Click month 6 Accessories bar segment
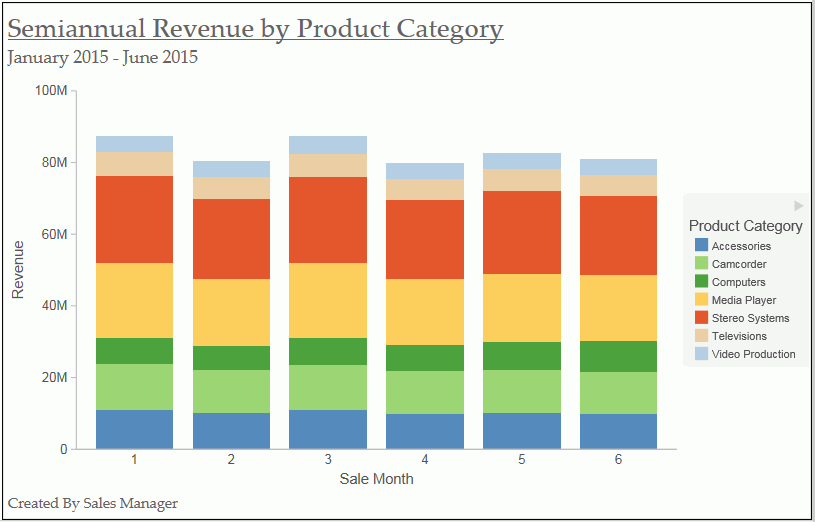Image resolution: width=815 pixels, height=522 pixels. [x=619, y=432]
